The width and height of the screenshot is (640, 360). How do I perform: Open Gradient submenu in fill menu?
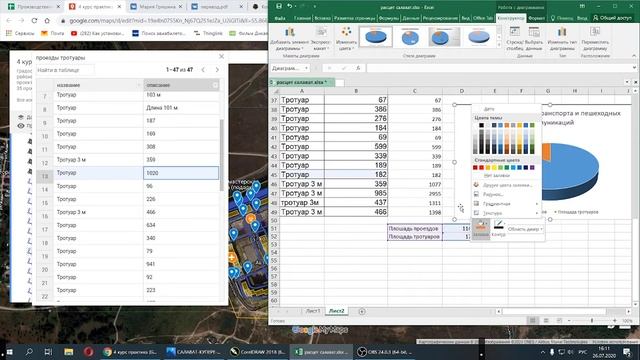[x=506, y=204]
